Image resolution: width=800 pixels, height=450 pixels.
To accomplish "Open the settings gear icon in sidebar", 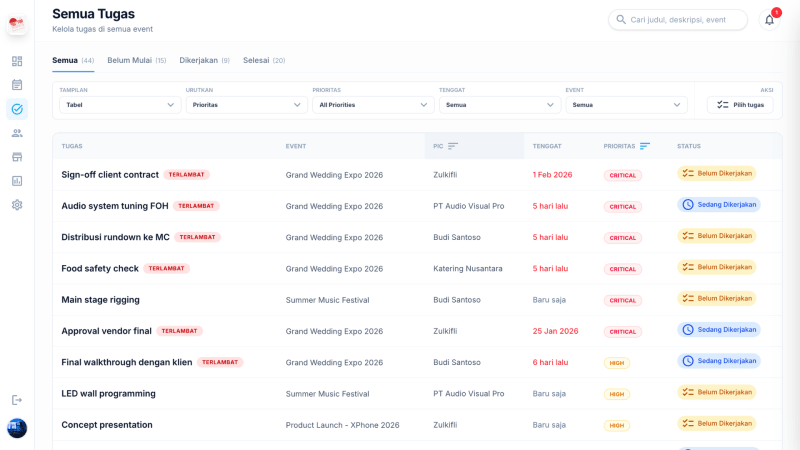I will pyautogui.click(x=17, y=205).
